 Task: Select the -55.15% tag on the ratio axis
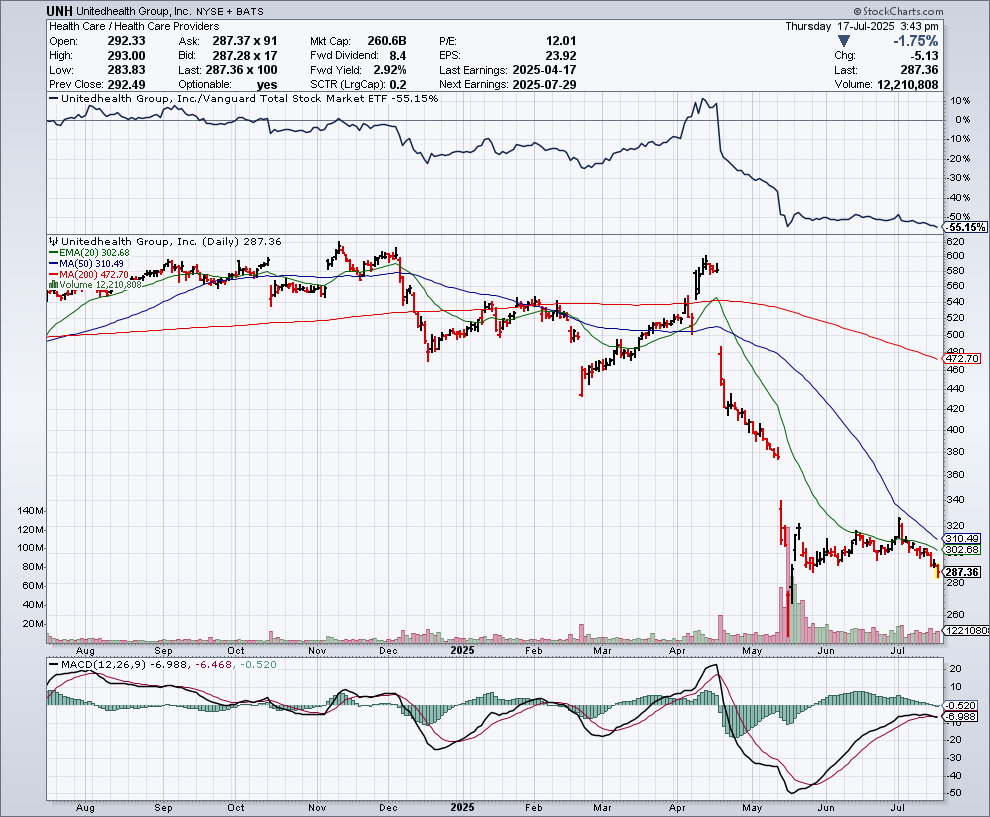[965, 227]
